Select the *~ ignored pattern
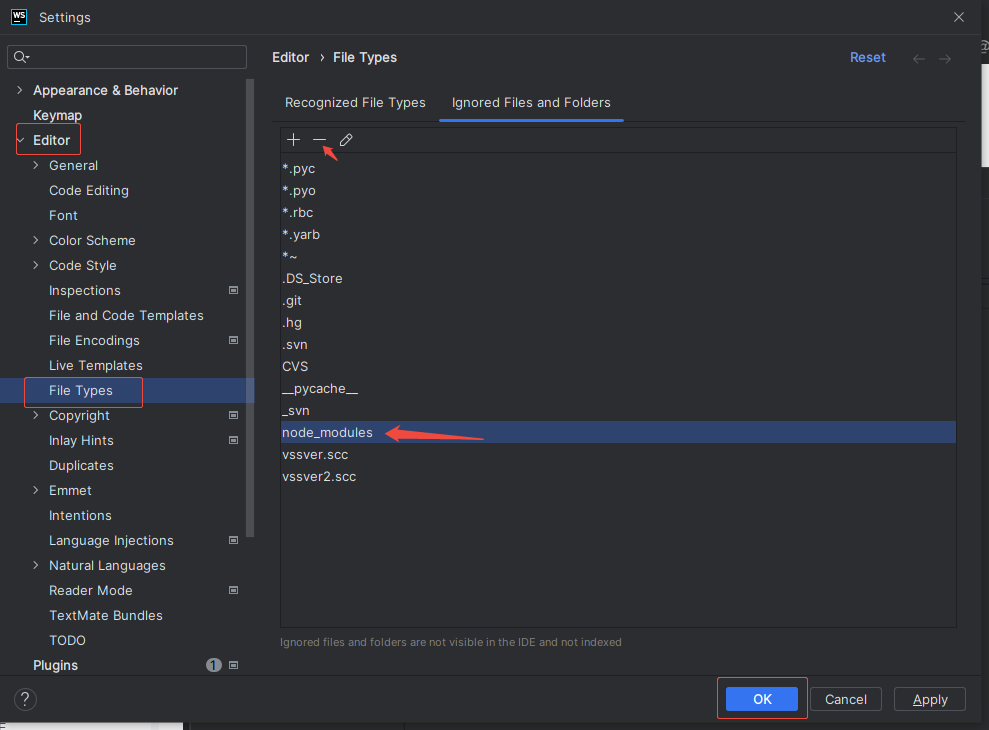Image resolution: width=989 pixels, height=730 pixels. 618,256
